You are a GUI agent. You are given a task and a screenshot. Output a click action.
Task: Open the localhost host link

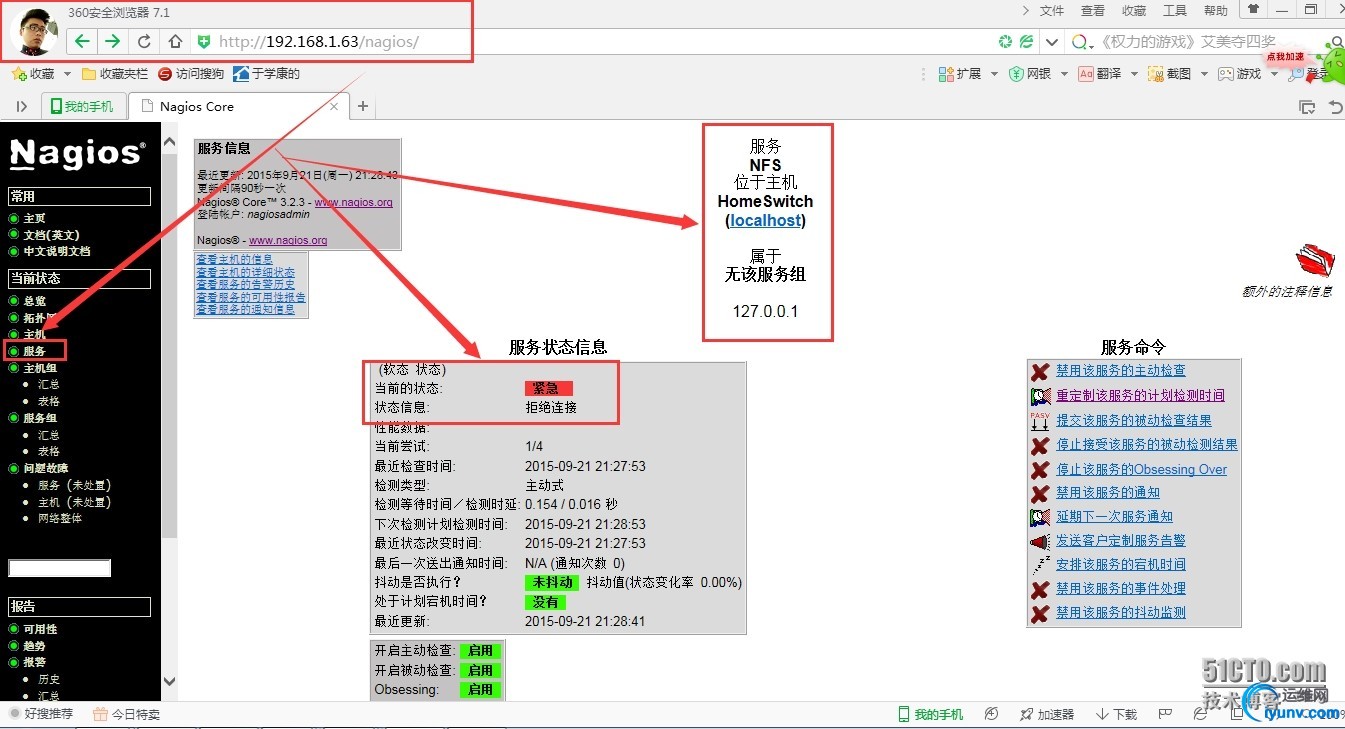click(766, 220)
